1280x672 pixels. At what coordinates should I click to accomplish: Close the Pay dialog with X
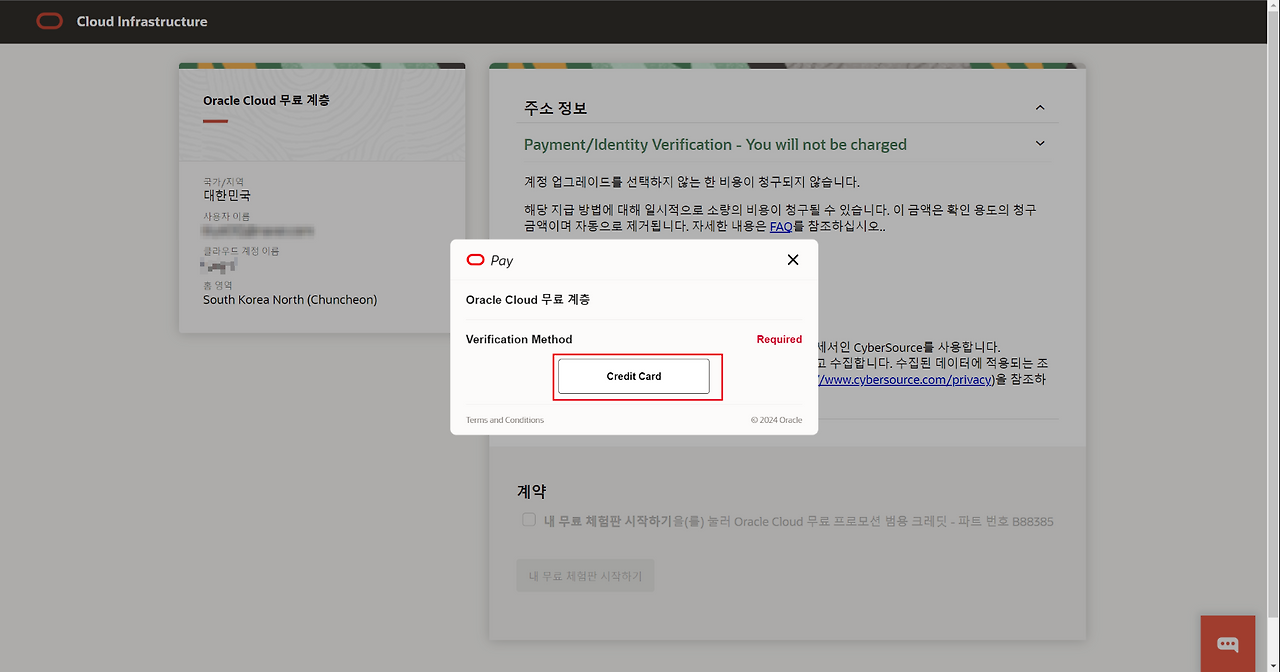coord(793,260)
